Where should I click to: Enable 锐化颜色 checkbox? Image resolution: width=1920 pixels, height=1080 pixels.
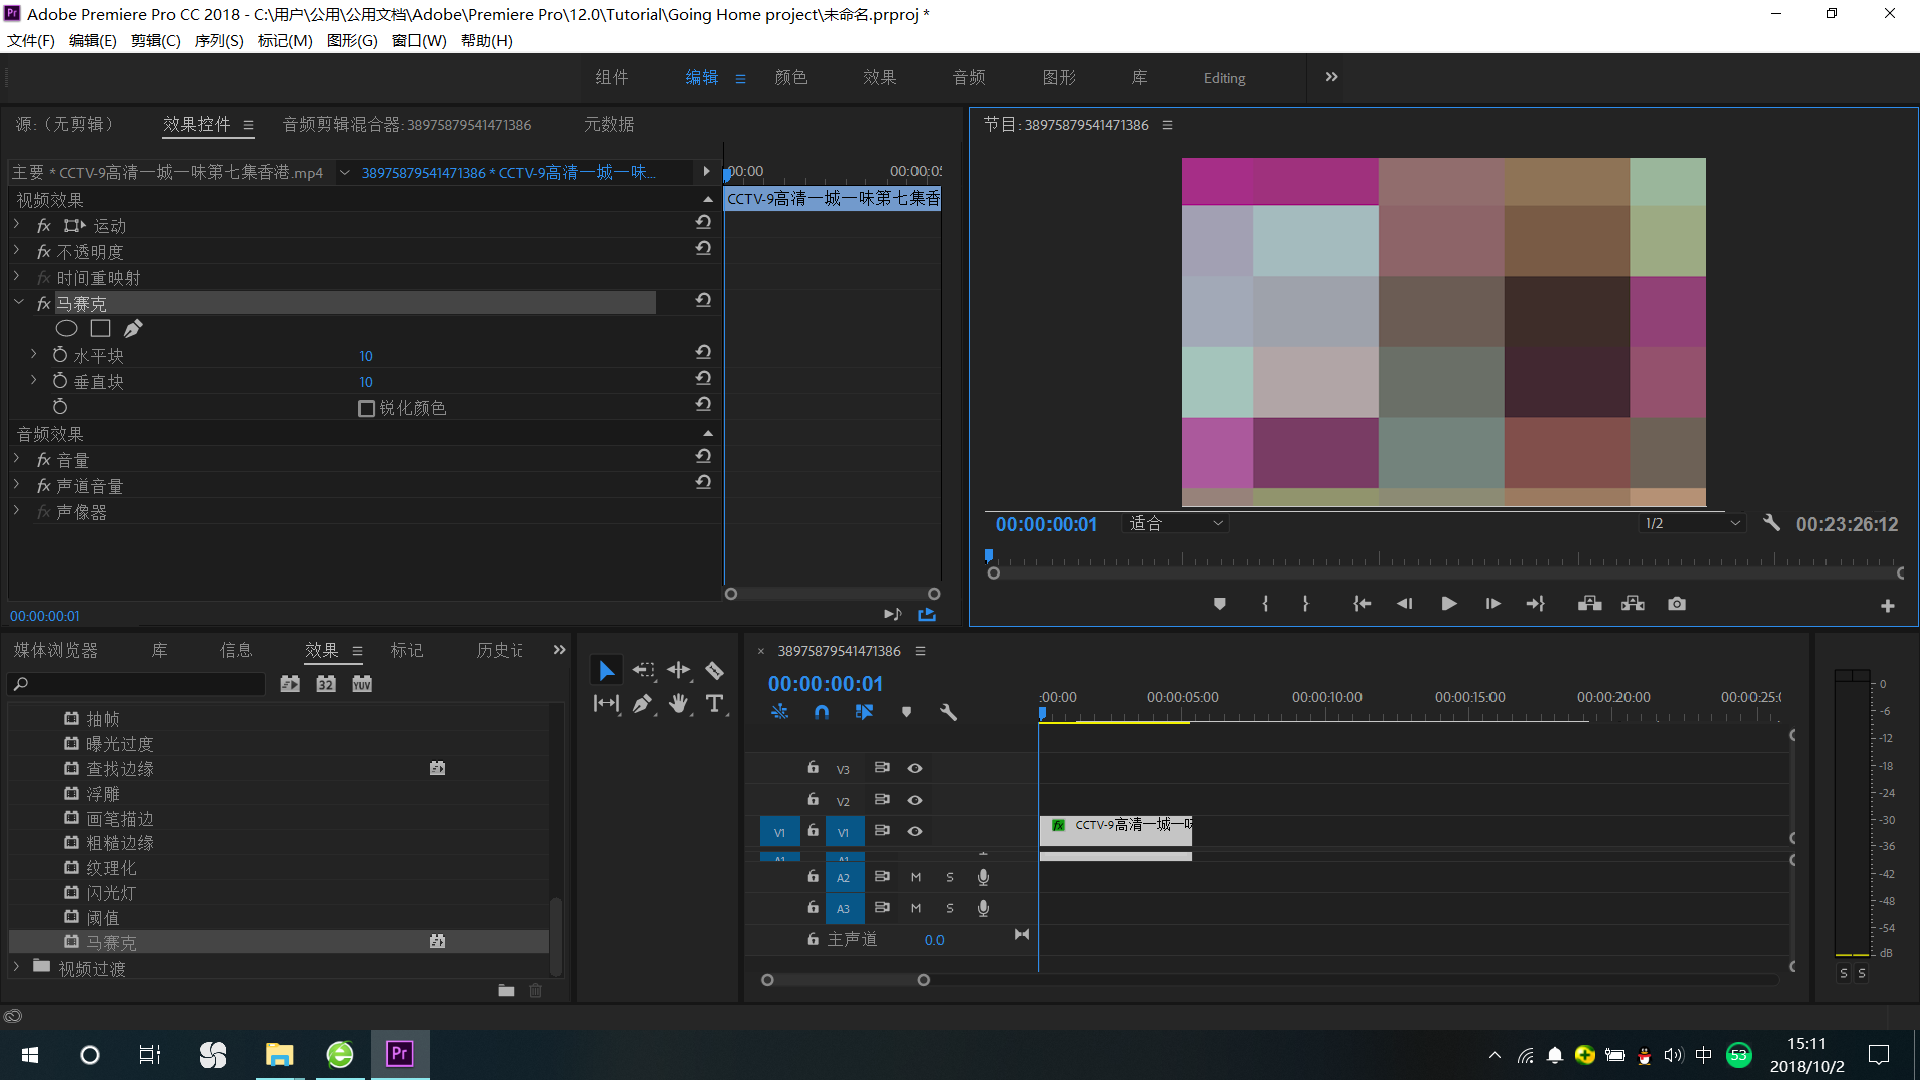click(366, 408)
